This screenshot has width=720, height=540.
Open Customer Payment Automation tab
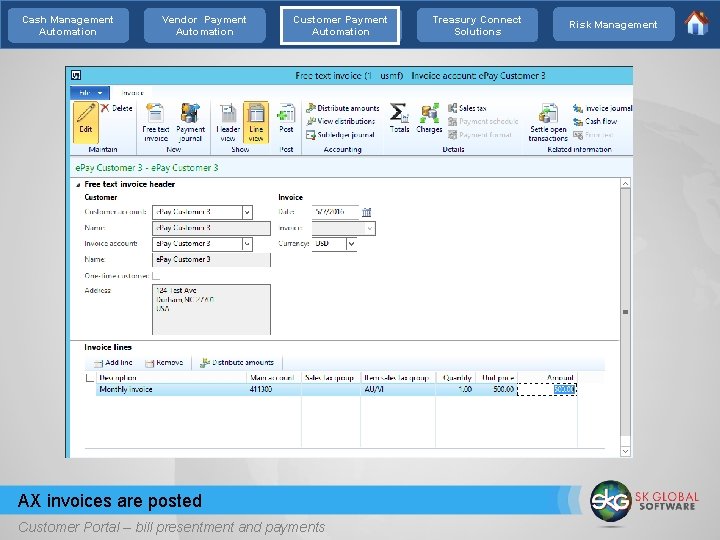point(340,26)
